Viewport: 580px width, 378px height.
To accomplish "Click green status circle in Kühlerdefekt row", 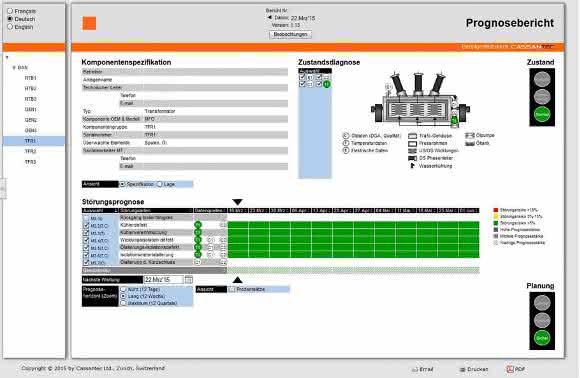I will [198, 225].
